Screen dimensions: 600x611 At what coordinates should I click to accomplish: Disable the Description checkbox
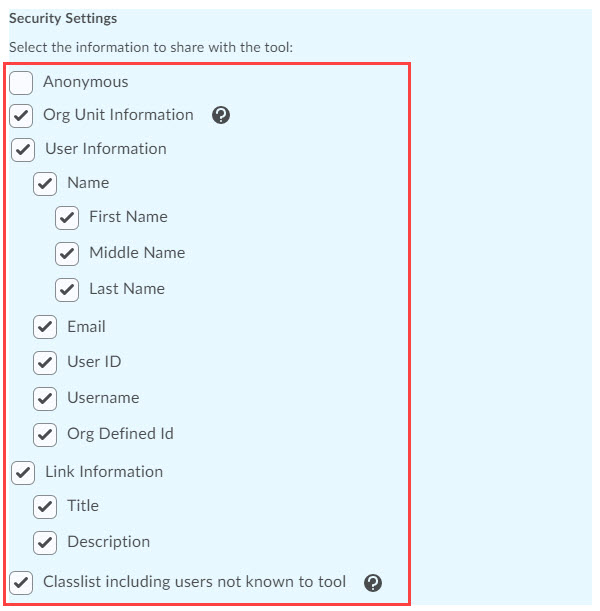tap(45, 543)
